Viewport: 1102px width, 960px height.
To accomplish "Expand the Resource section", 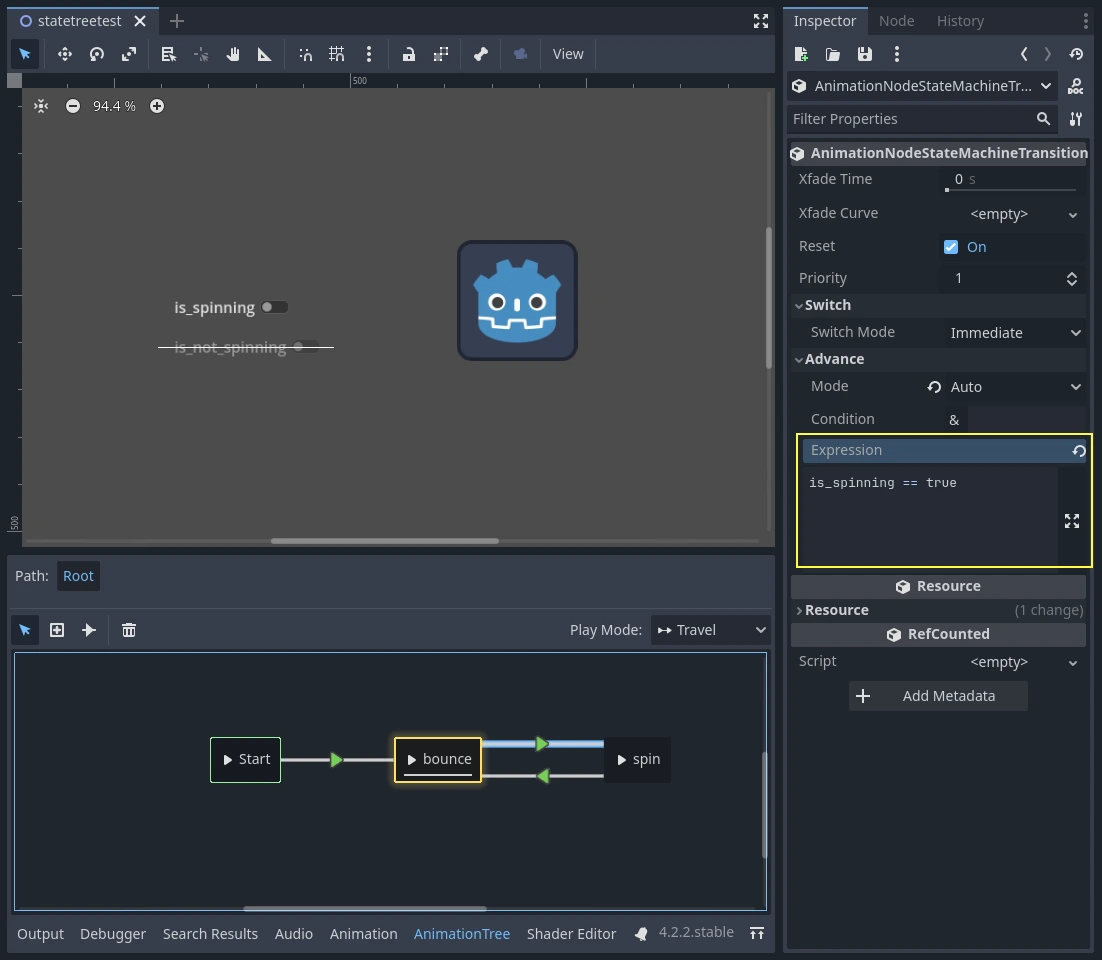I will coord(836,610).
